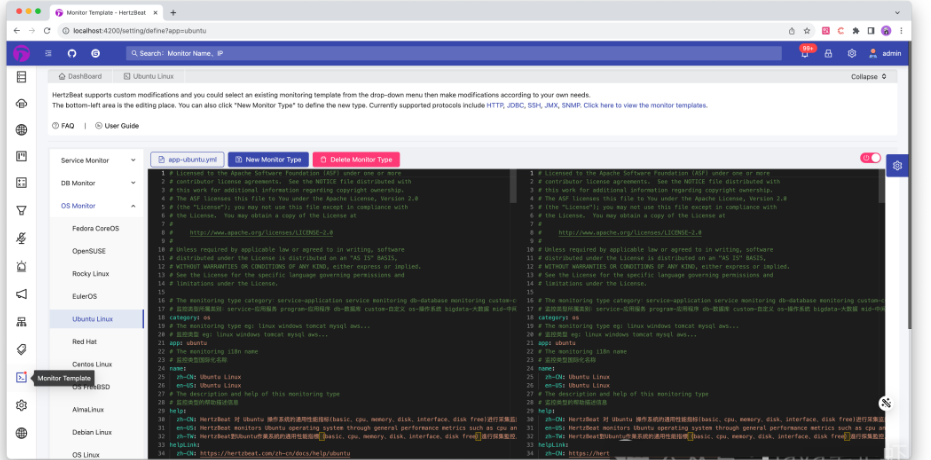Switch to the DashBoard tab
This screenshot has width=931, height=460.
tap(81, 76)
